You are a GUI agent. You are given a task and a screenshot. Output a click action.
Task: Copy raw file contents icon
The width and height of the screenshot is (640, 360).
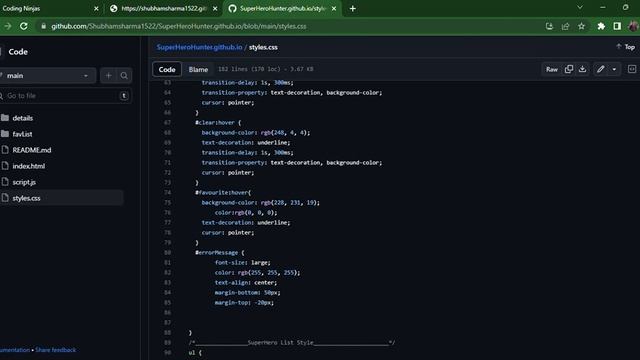[569, 69]
